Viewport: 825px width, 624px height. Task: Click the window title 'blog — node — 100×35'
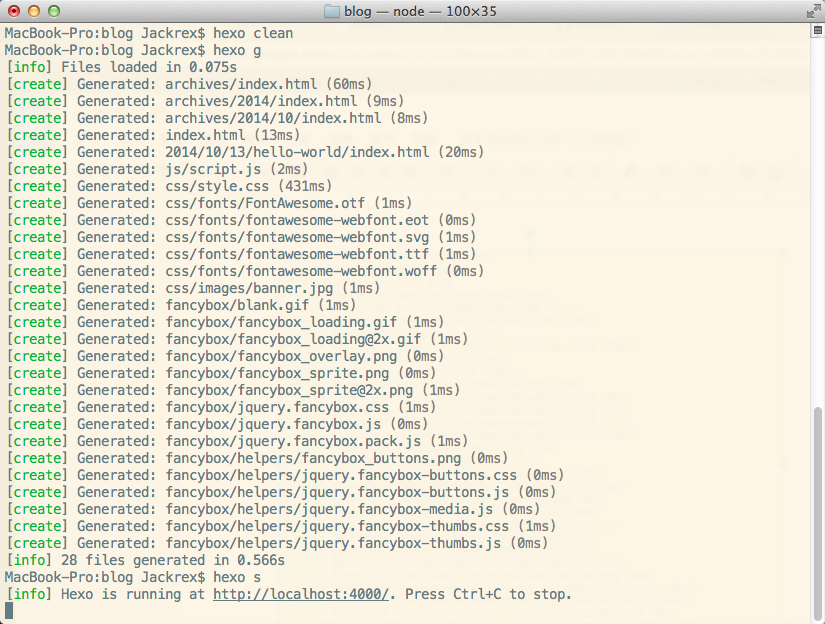(x=420, y=11)
